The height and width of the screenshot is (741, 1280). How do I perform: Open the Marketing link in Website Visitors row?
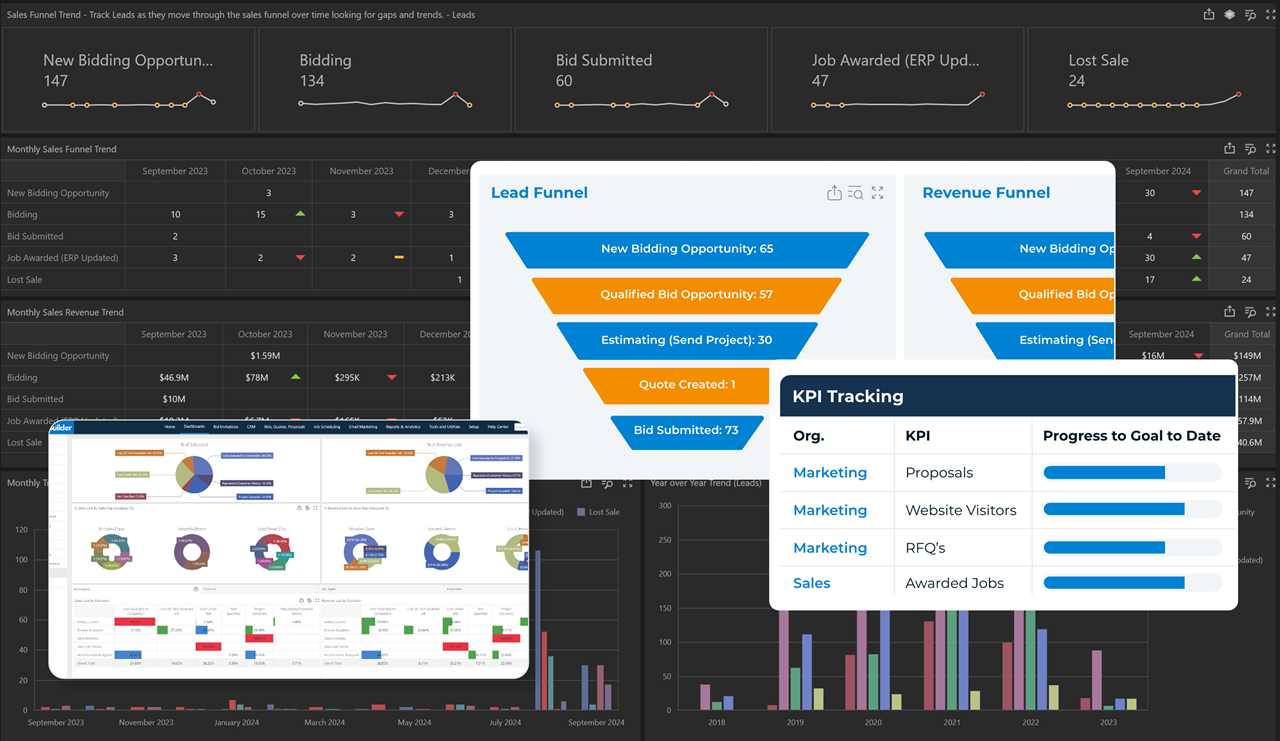[830, 510]
